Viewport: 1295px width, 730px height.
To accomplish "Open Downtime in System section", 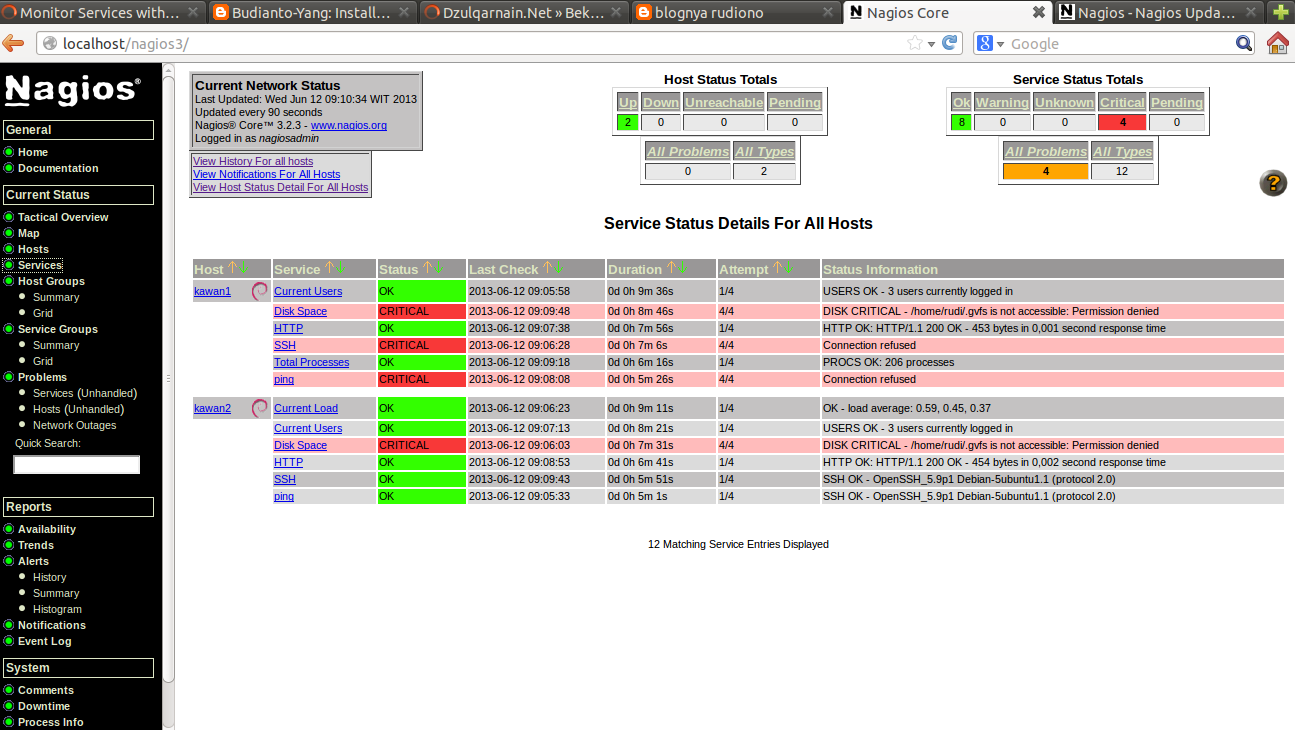I will [44, 706].
